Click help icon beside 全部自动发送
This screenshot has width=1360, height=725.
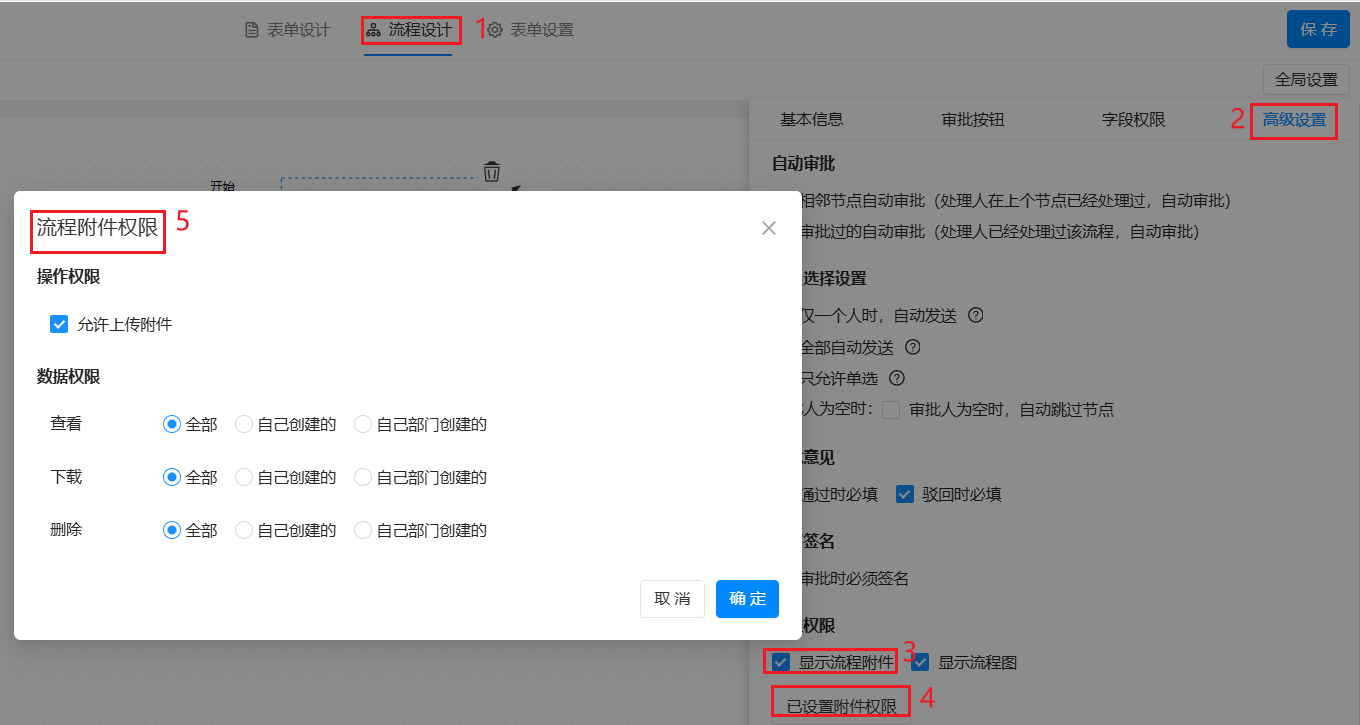coord(912,347)
